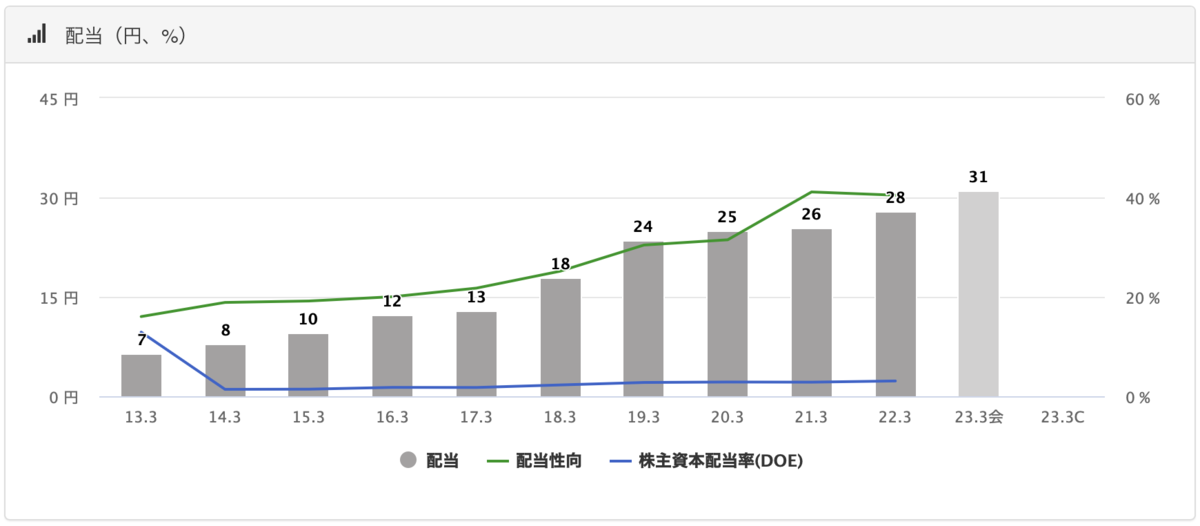
Task: Select the 15.3 dividend bar
Action: click(309, 365)
